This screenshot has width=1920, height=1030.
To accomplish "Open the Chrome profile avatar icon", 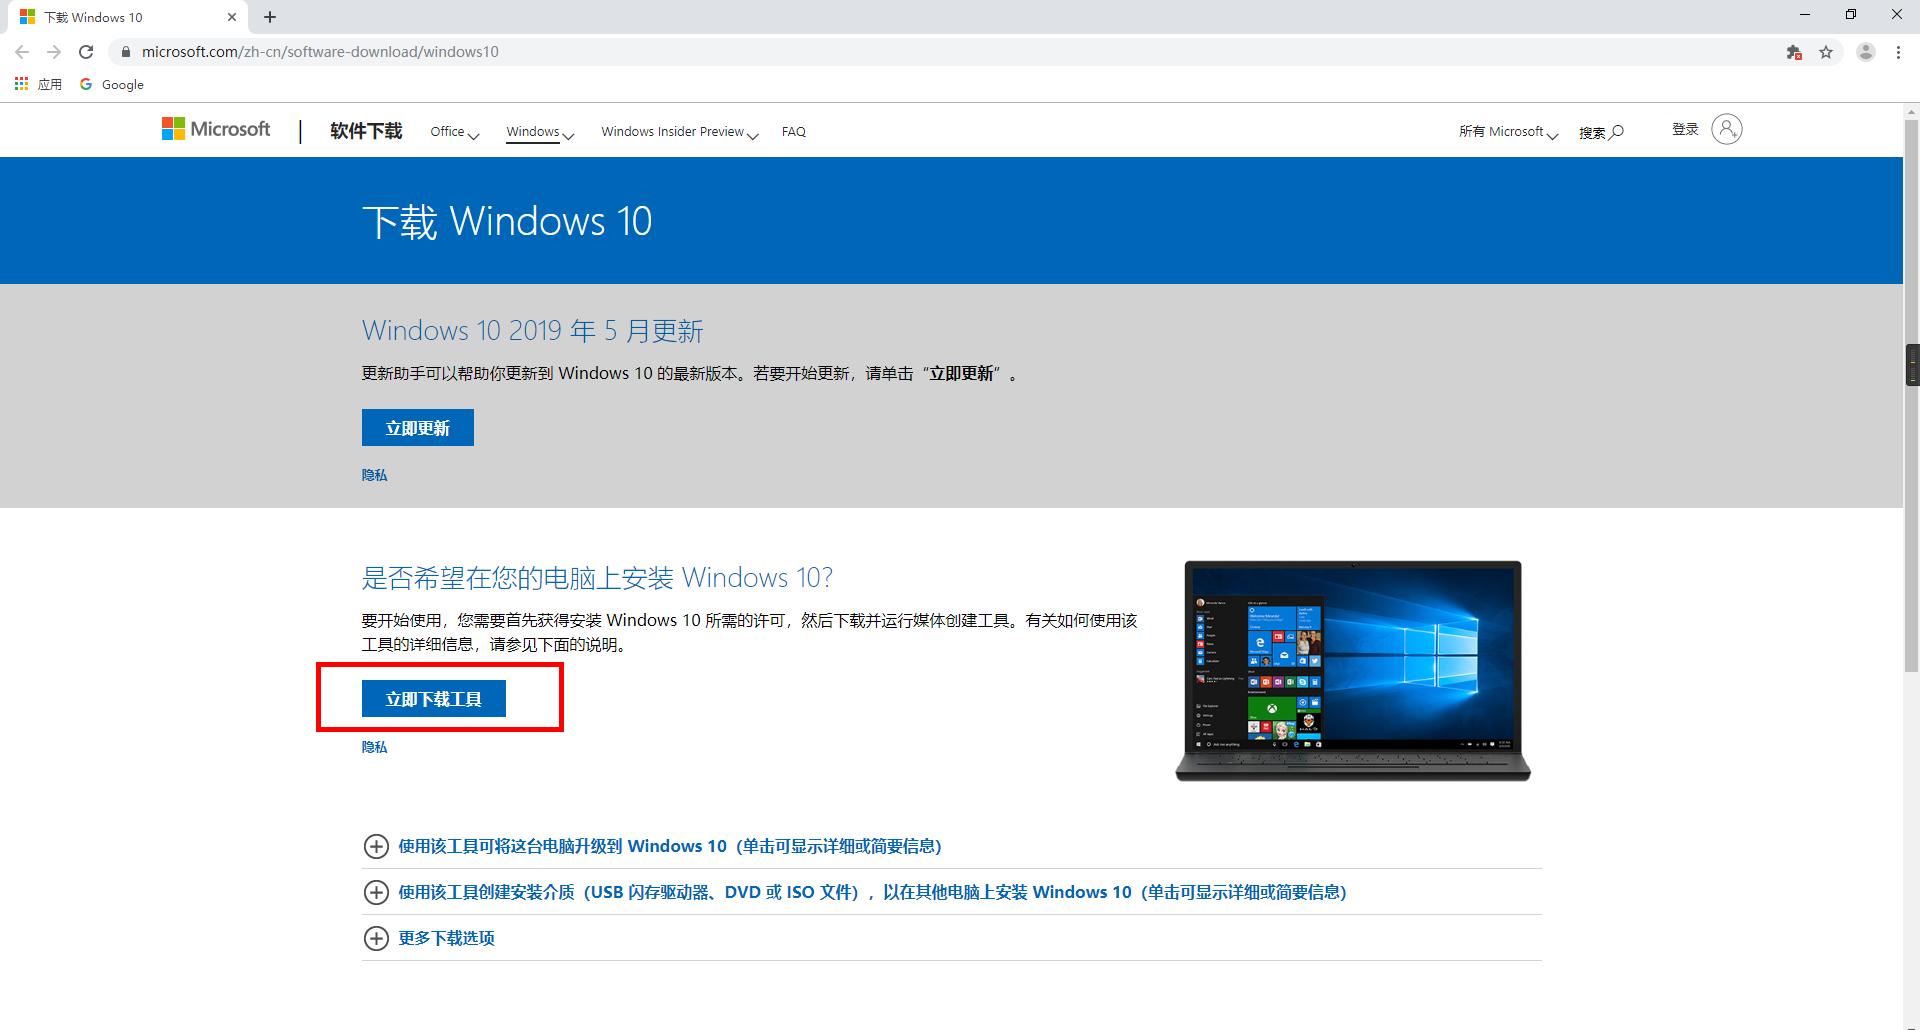I will click(1864, 51).
